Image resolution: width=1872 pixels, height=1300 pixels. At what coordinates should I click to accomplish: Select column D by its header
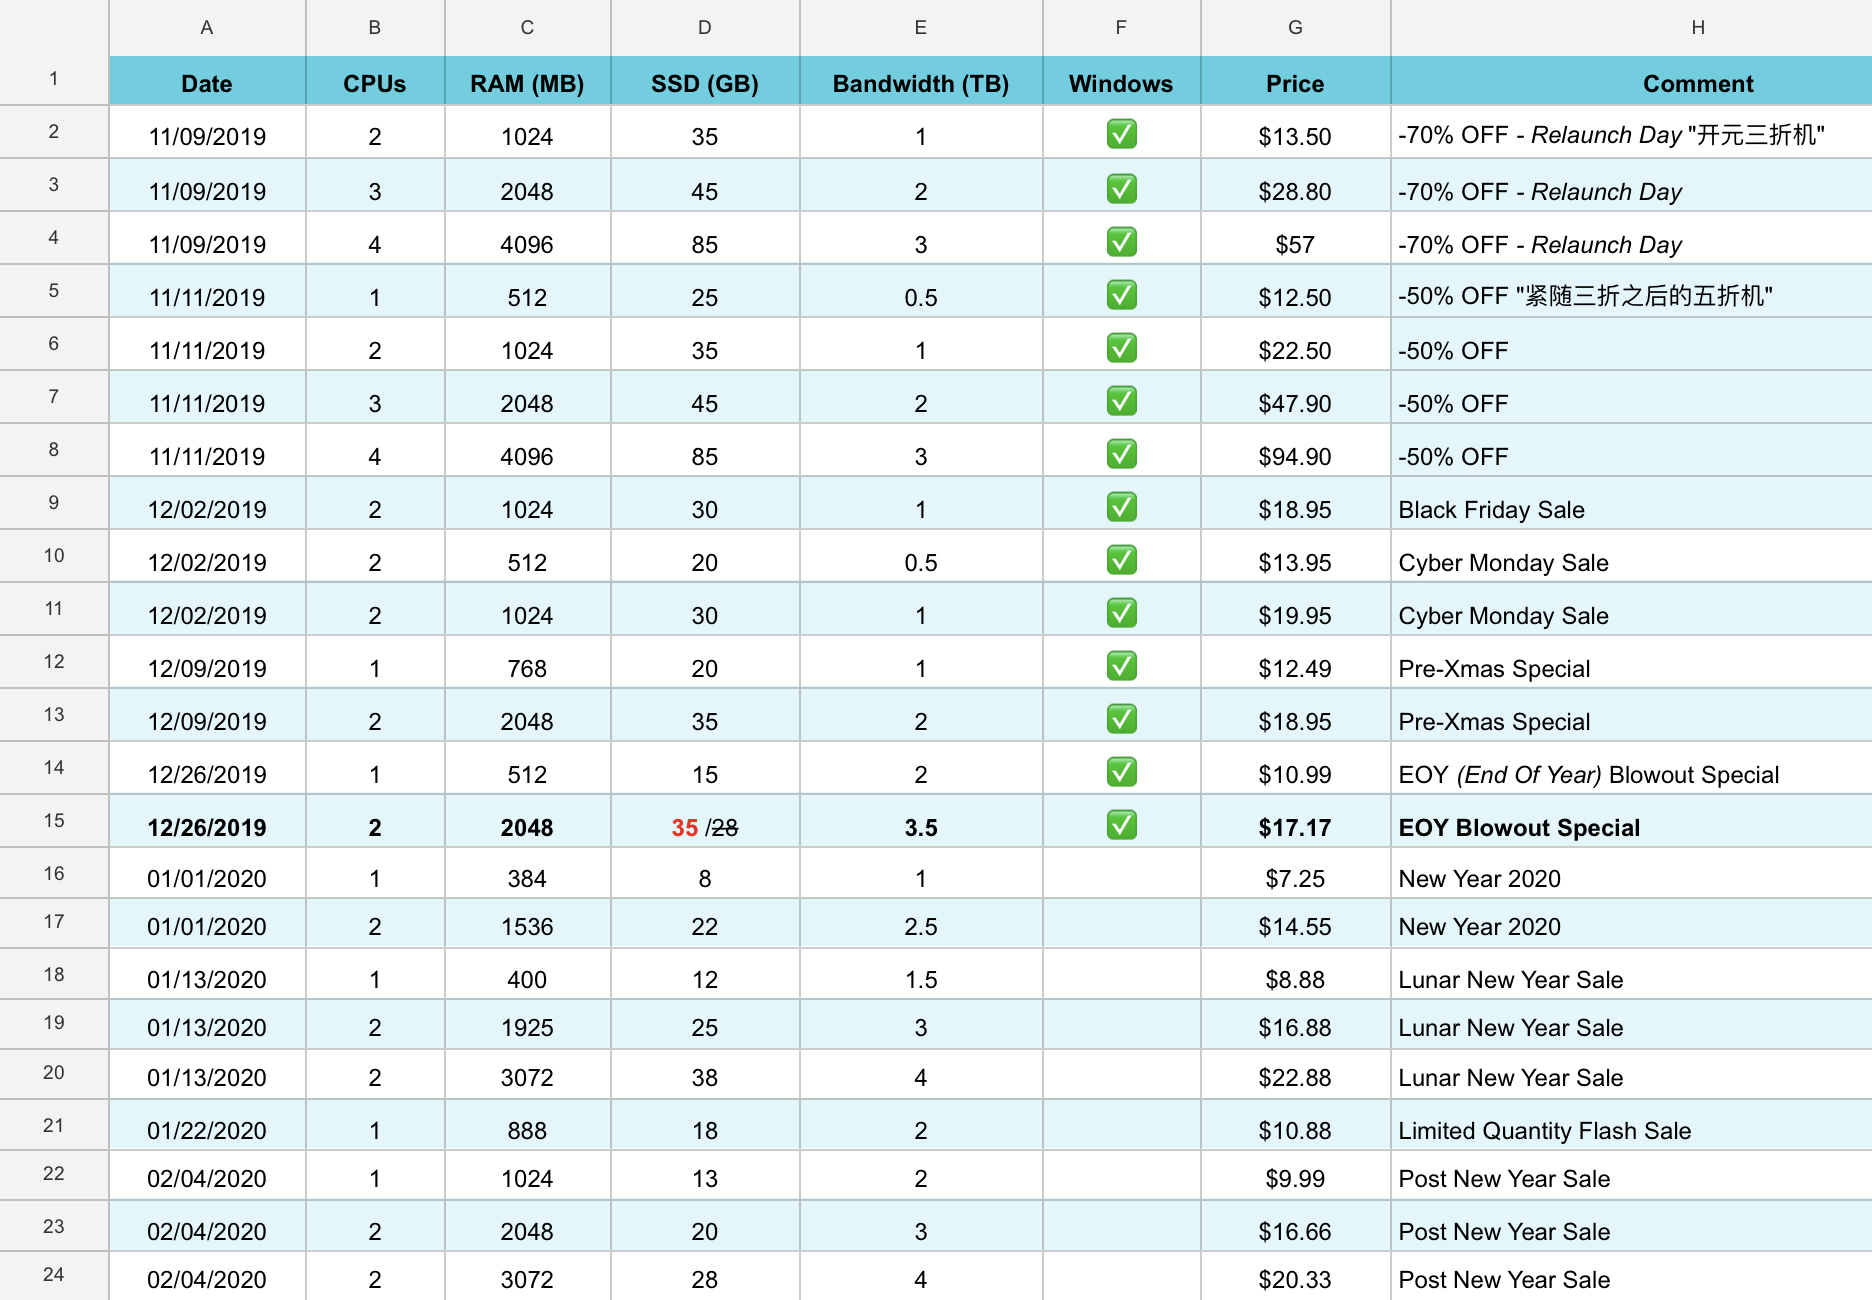coord(705,28)
